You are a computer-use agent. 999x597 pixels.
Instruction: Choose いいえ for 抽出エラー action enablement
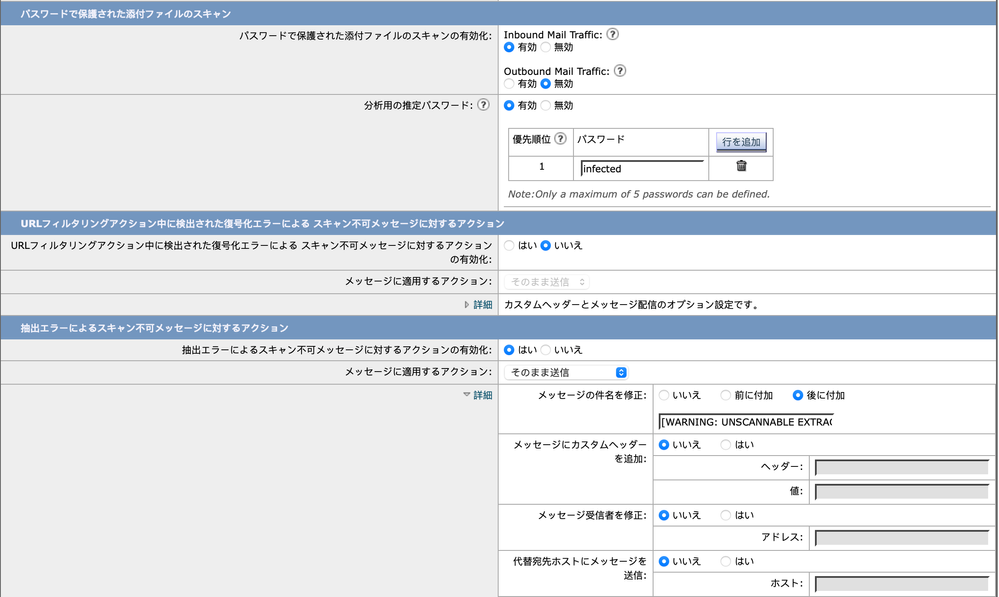click(x=545, y=350)
